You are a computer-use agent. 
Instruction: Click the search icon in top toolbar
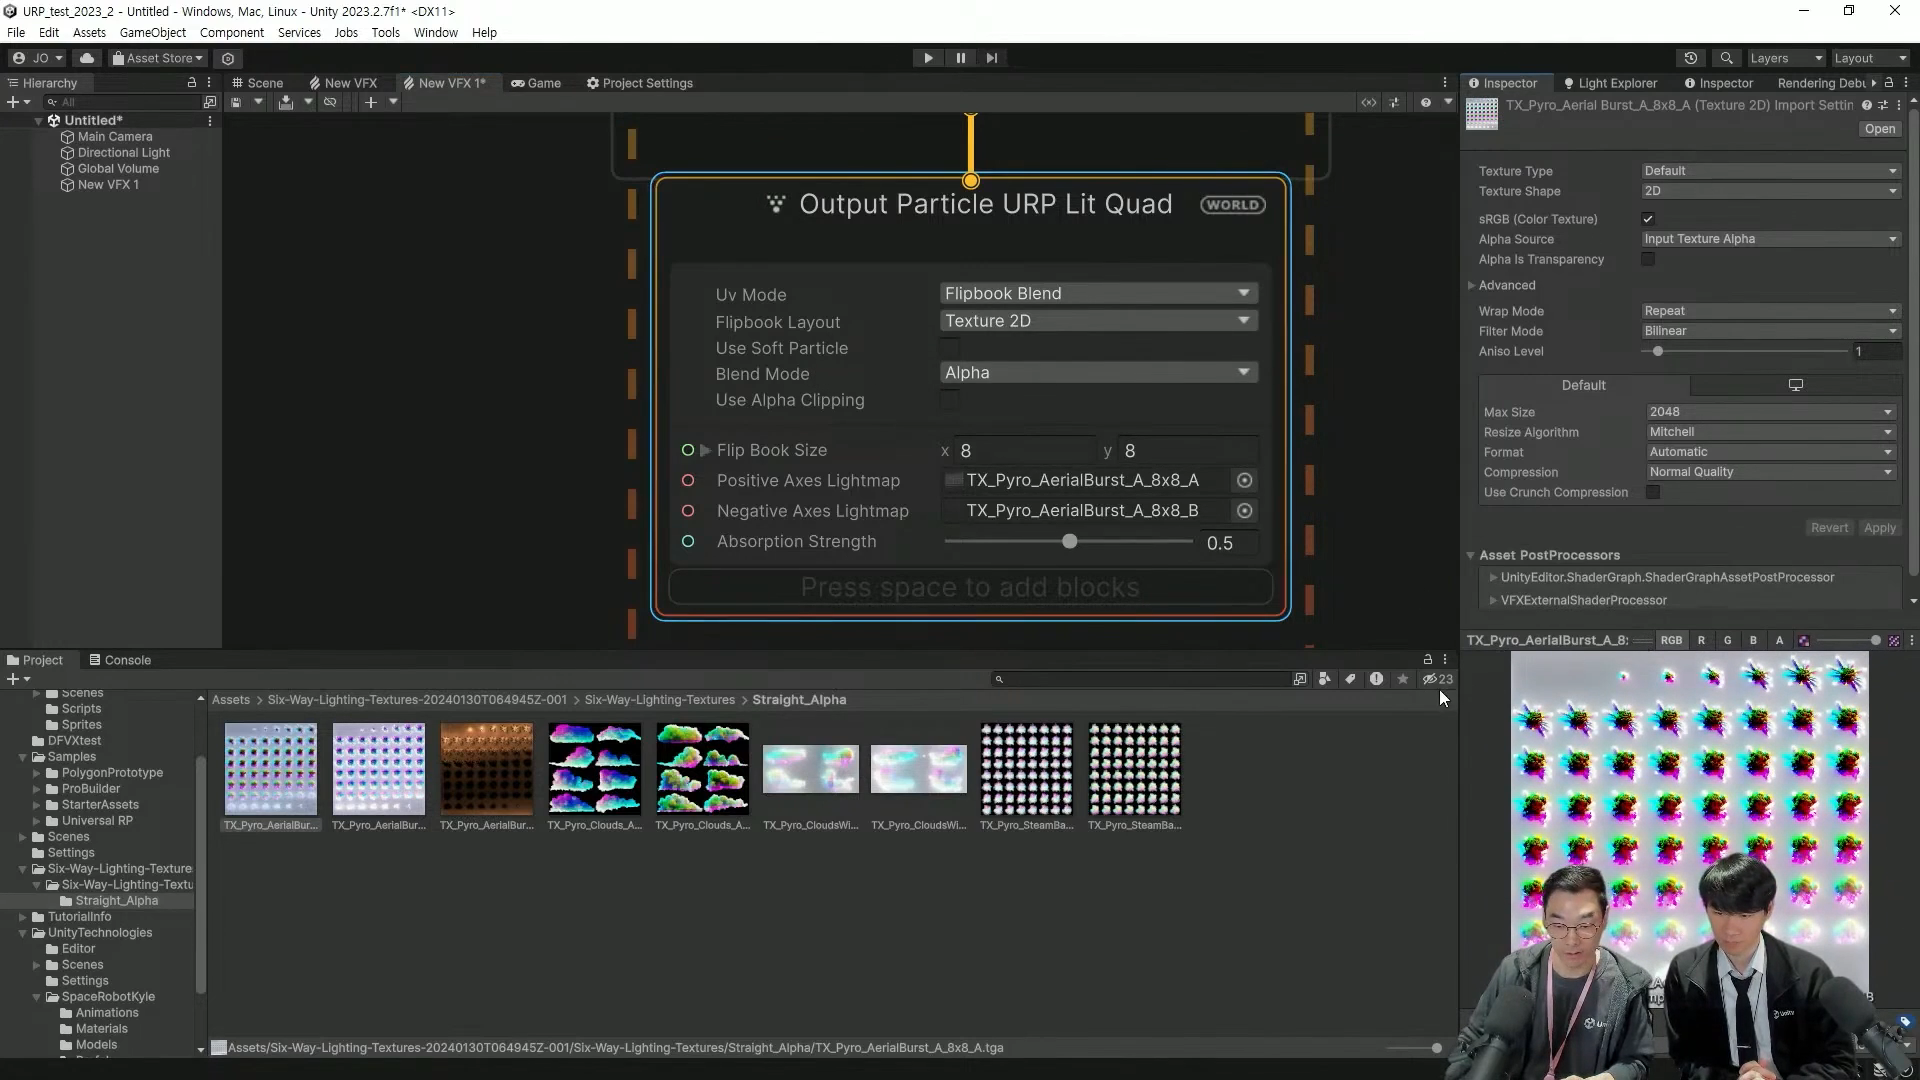pos(1726,58)
